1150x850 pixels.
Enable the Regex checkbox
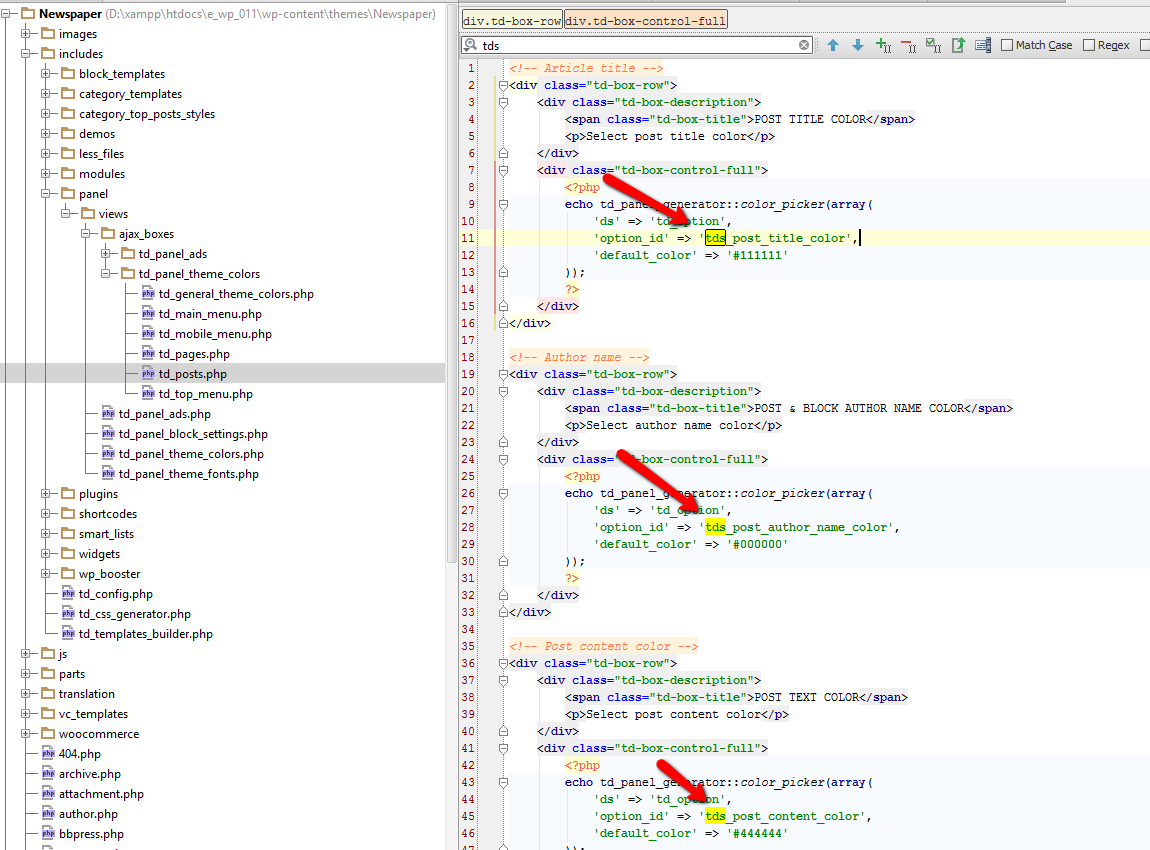click(x=1089, y=45)
